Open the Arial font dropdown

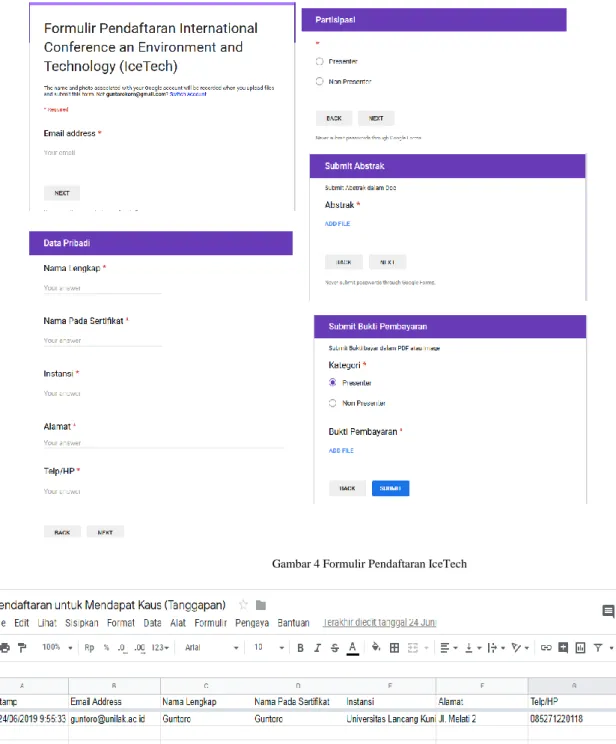click(x=211, y=648)
